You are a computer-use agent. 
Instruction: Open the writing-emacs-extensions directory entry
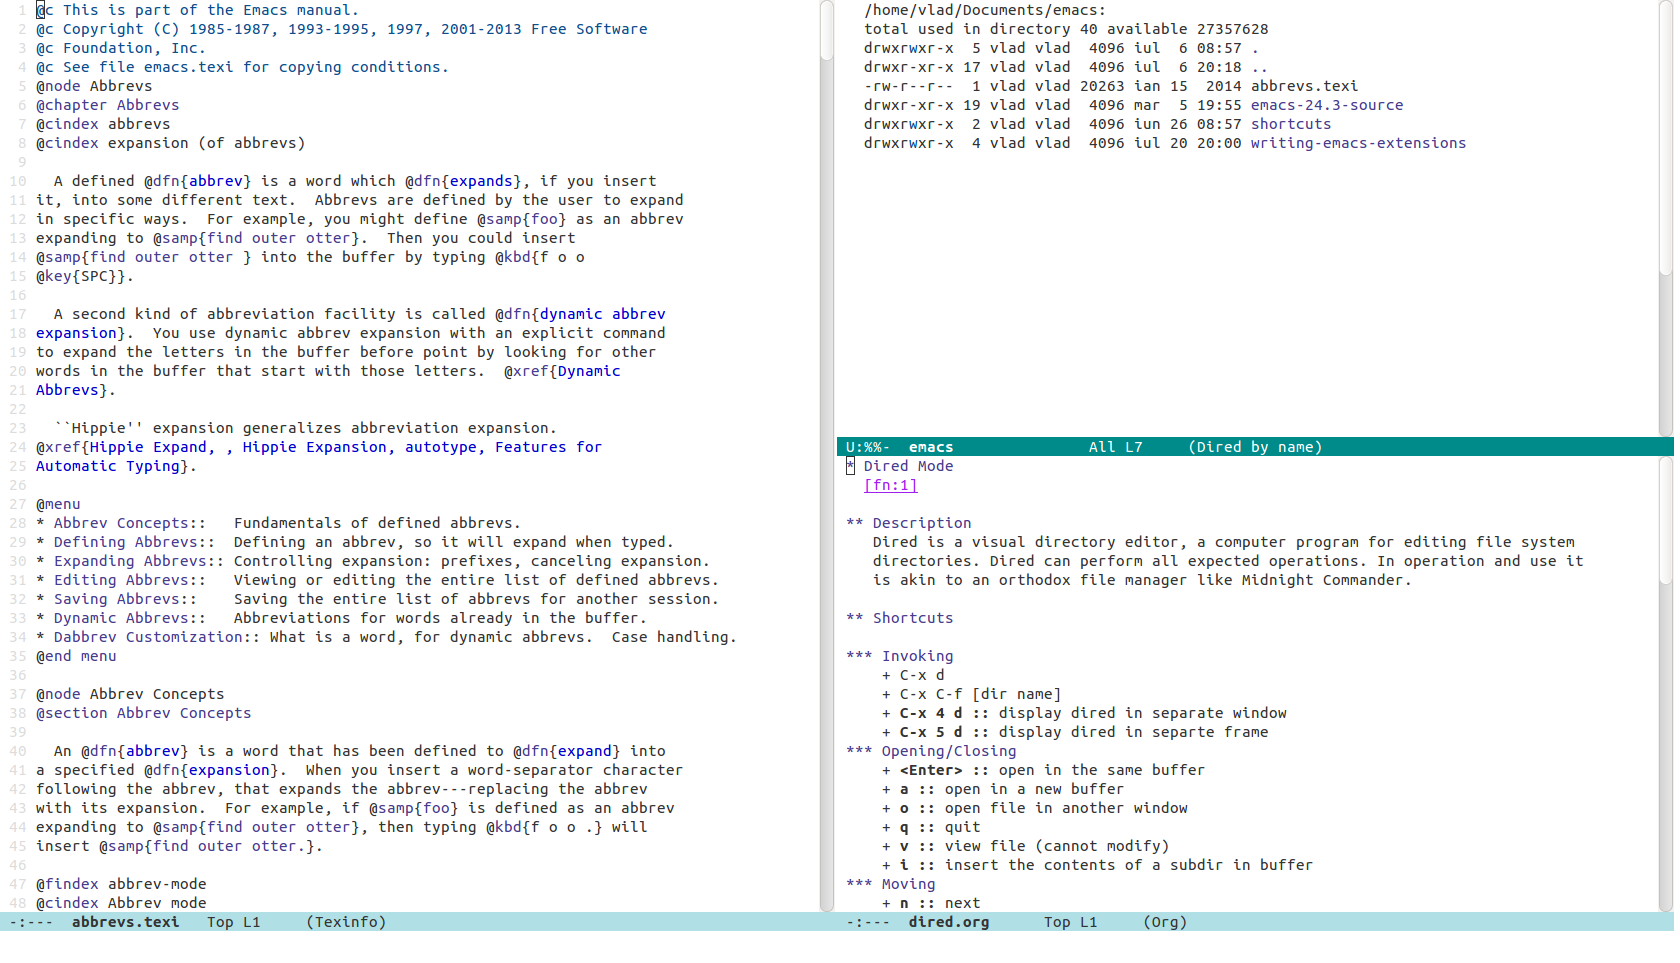click(1358, 143)
